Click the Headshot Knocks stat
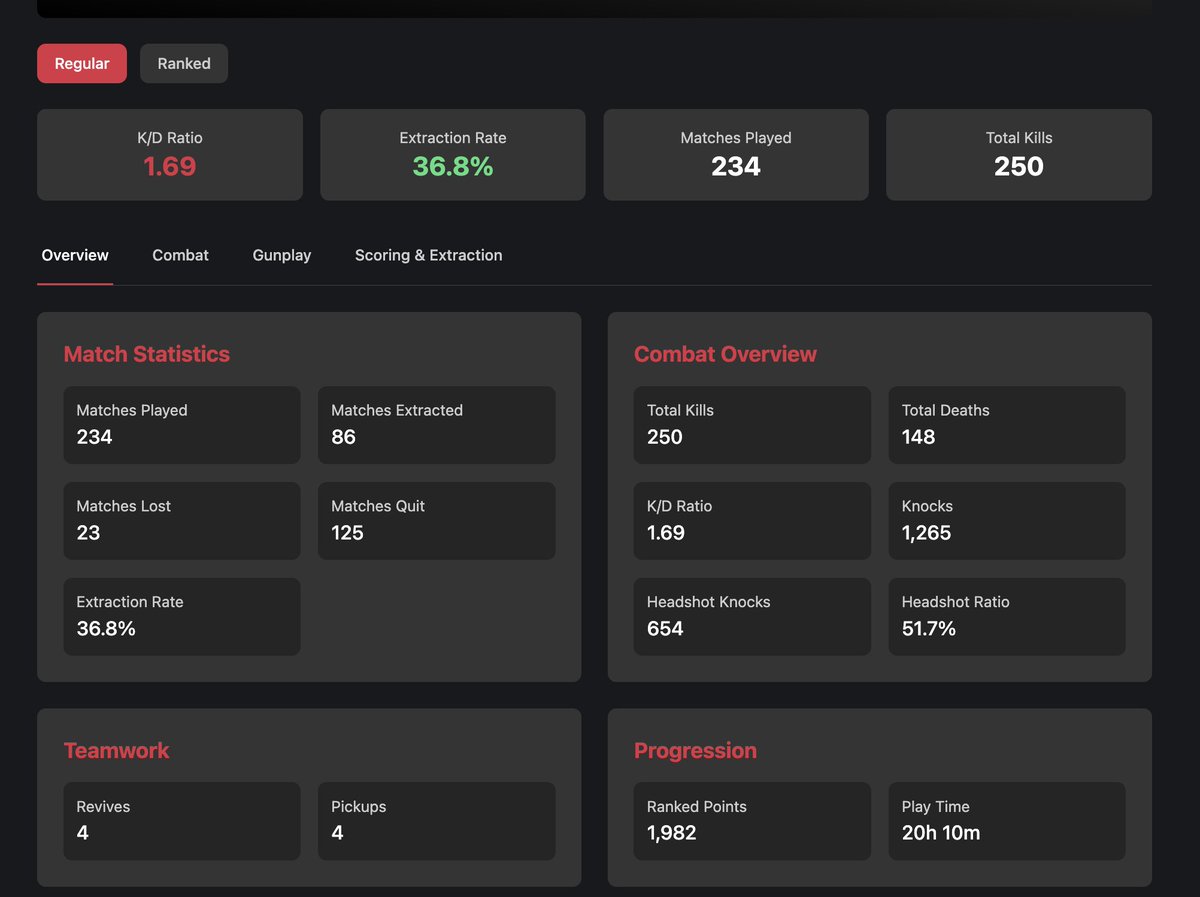The height and width of the screenshot is (897, 1200). (752, 616)
